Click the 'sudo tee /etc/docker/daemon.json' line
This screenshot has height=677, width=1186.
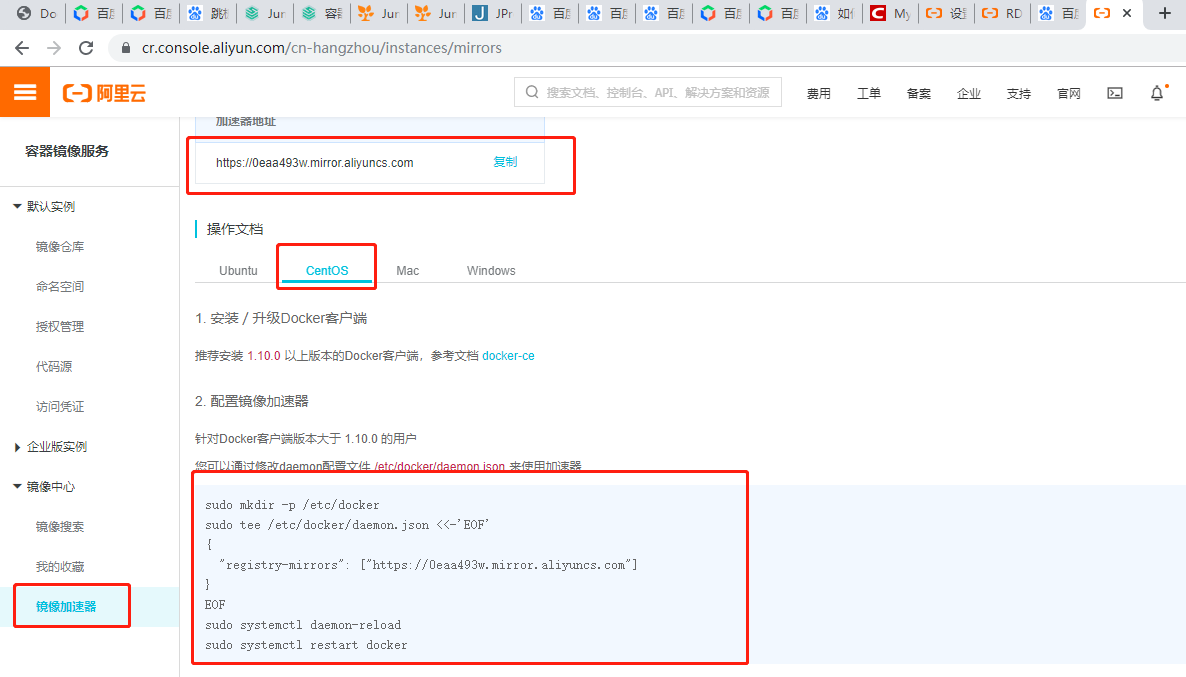pyautogui.click(x=347, y=525)
